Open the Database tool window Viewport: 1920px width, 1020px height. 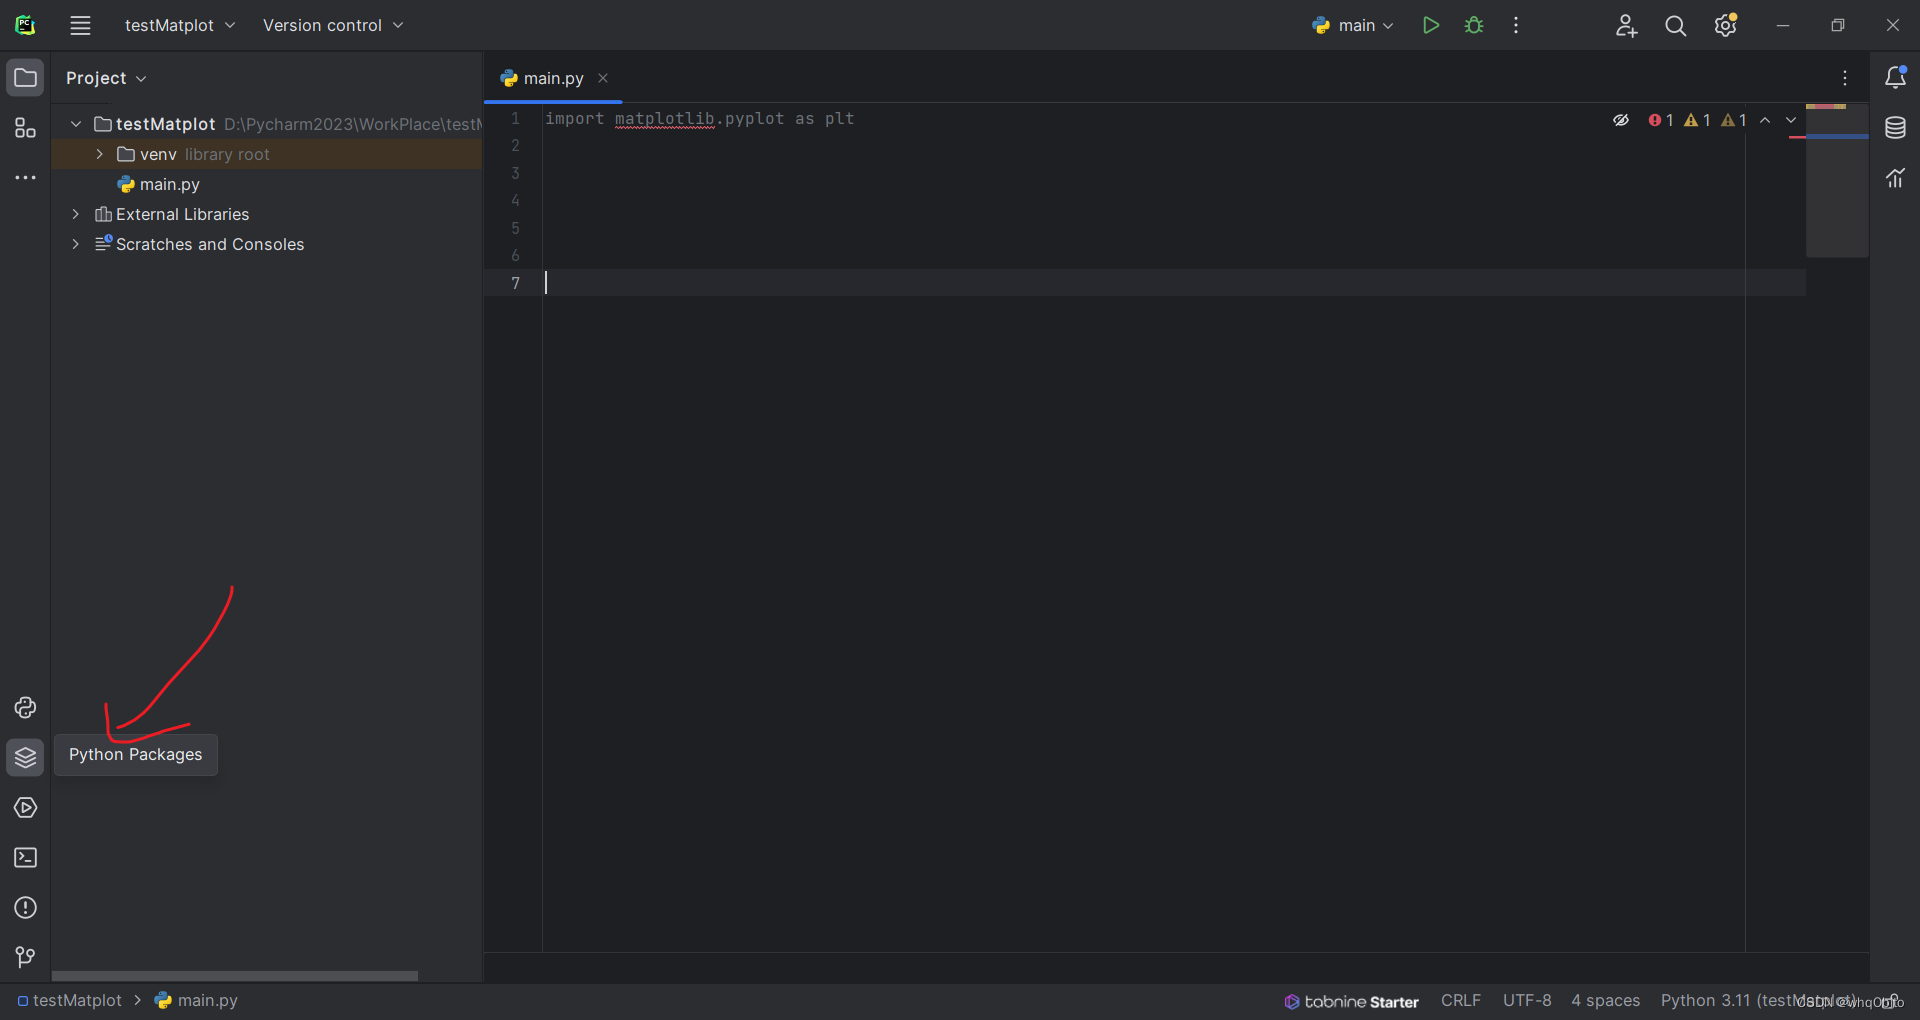1896,128
